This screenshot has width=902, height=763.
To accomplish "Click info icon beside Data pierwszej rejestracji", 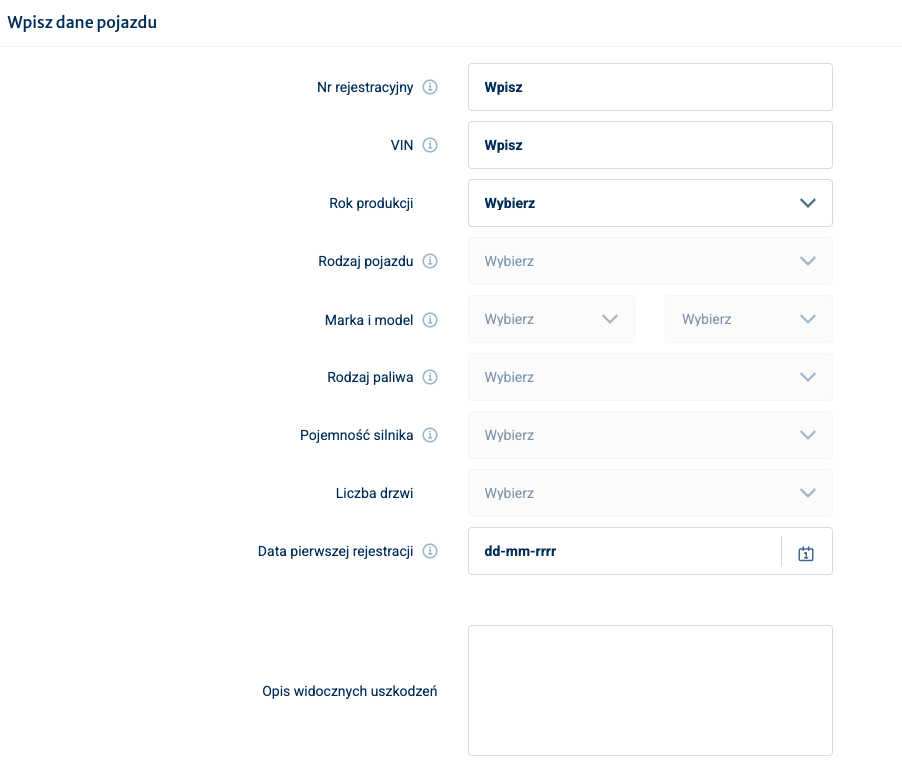I will pos(430,551).
